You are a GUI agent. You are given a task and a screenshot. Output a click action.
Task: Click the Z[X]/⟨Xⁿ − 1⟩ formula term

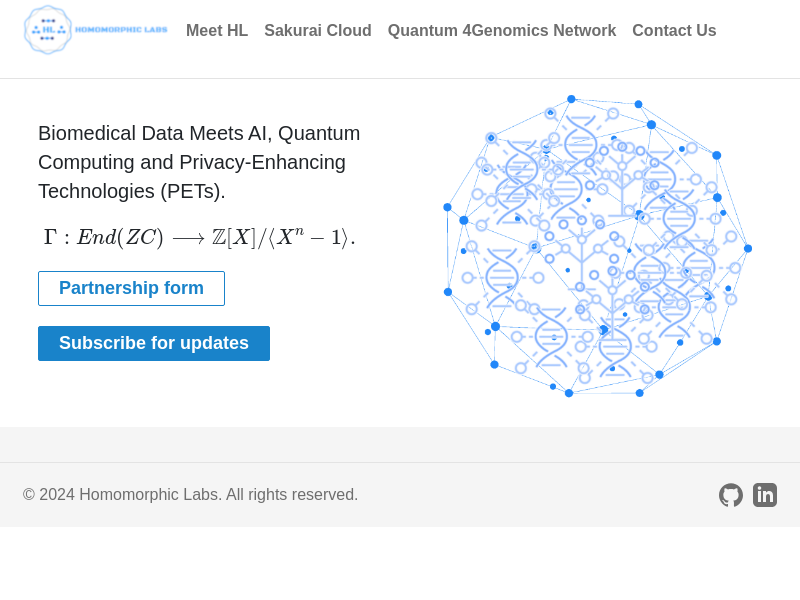click(x=282, y=238)
